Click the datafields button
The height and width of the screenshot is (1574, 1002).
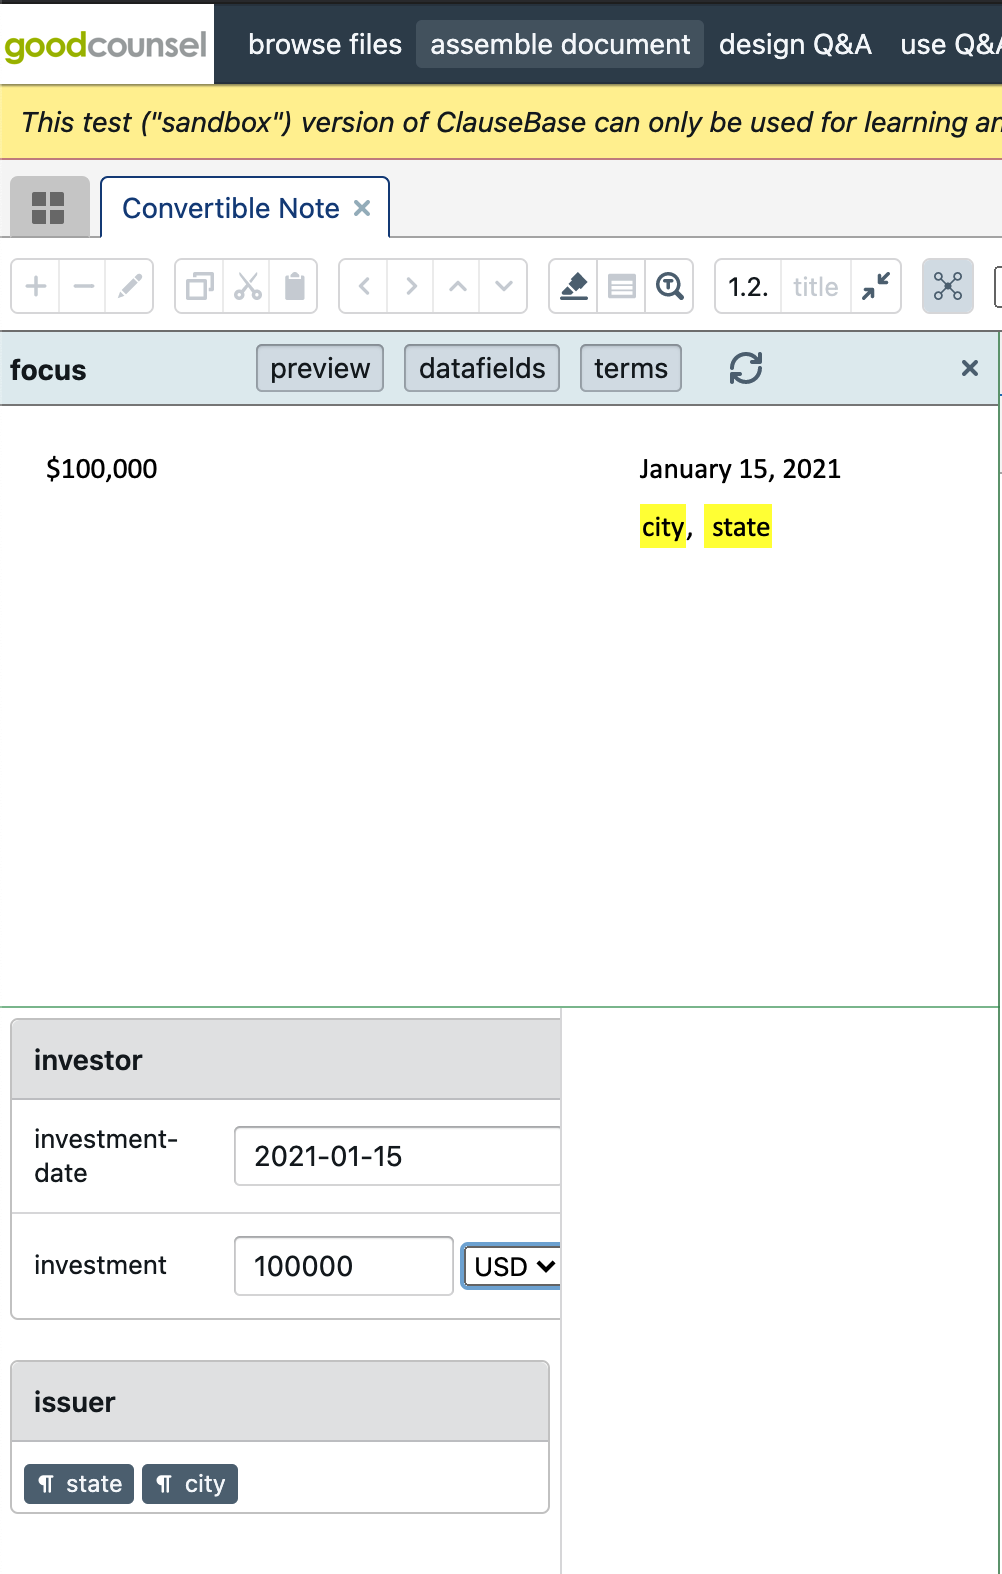(x=482, y=368)
